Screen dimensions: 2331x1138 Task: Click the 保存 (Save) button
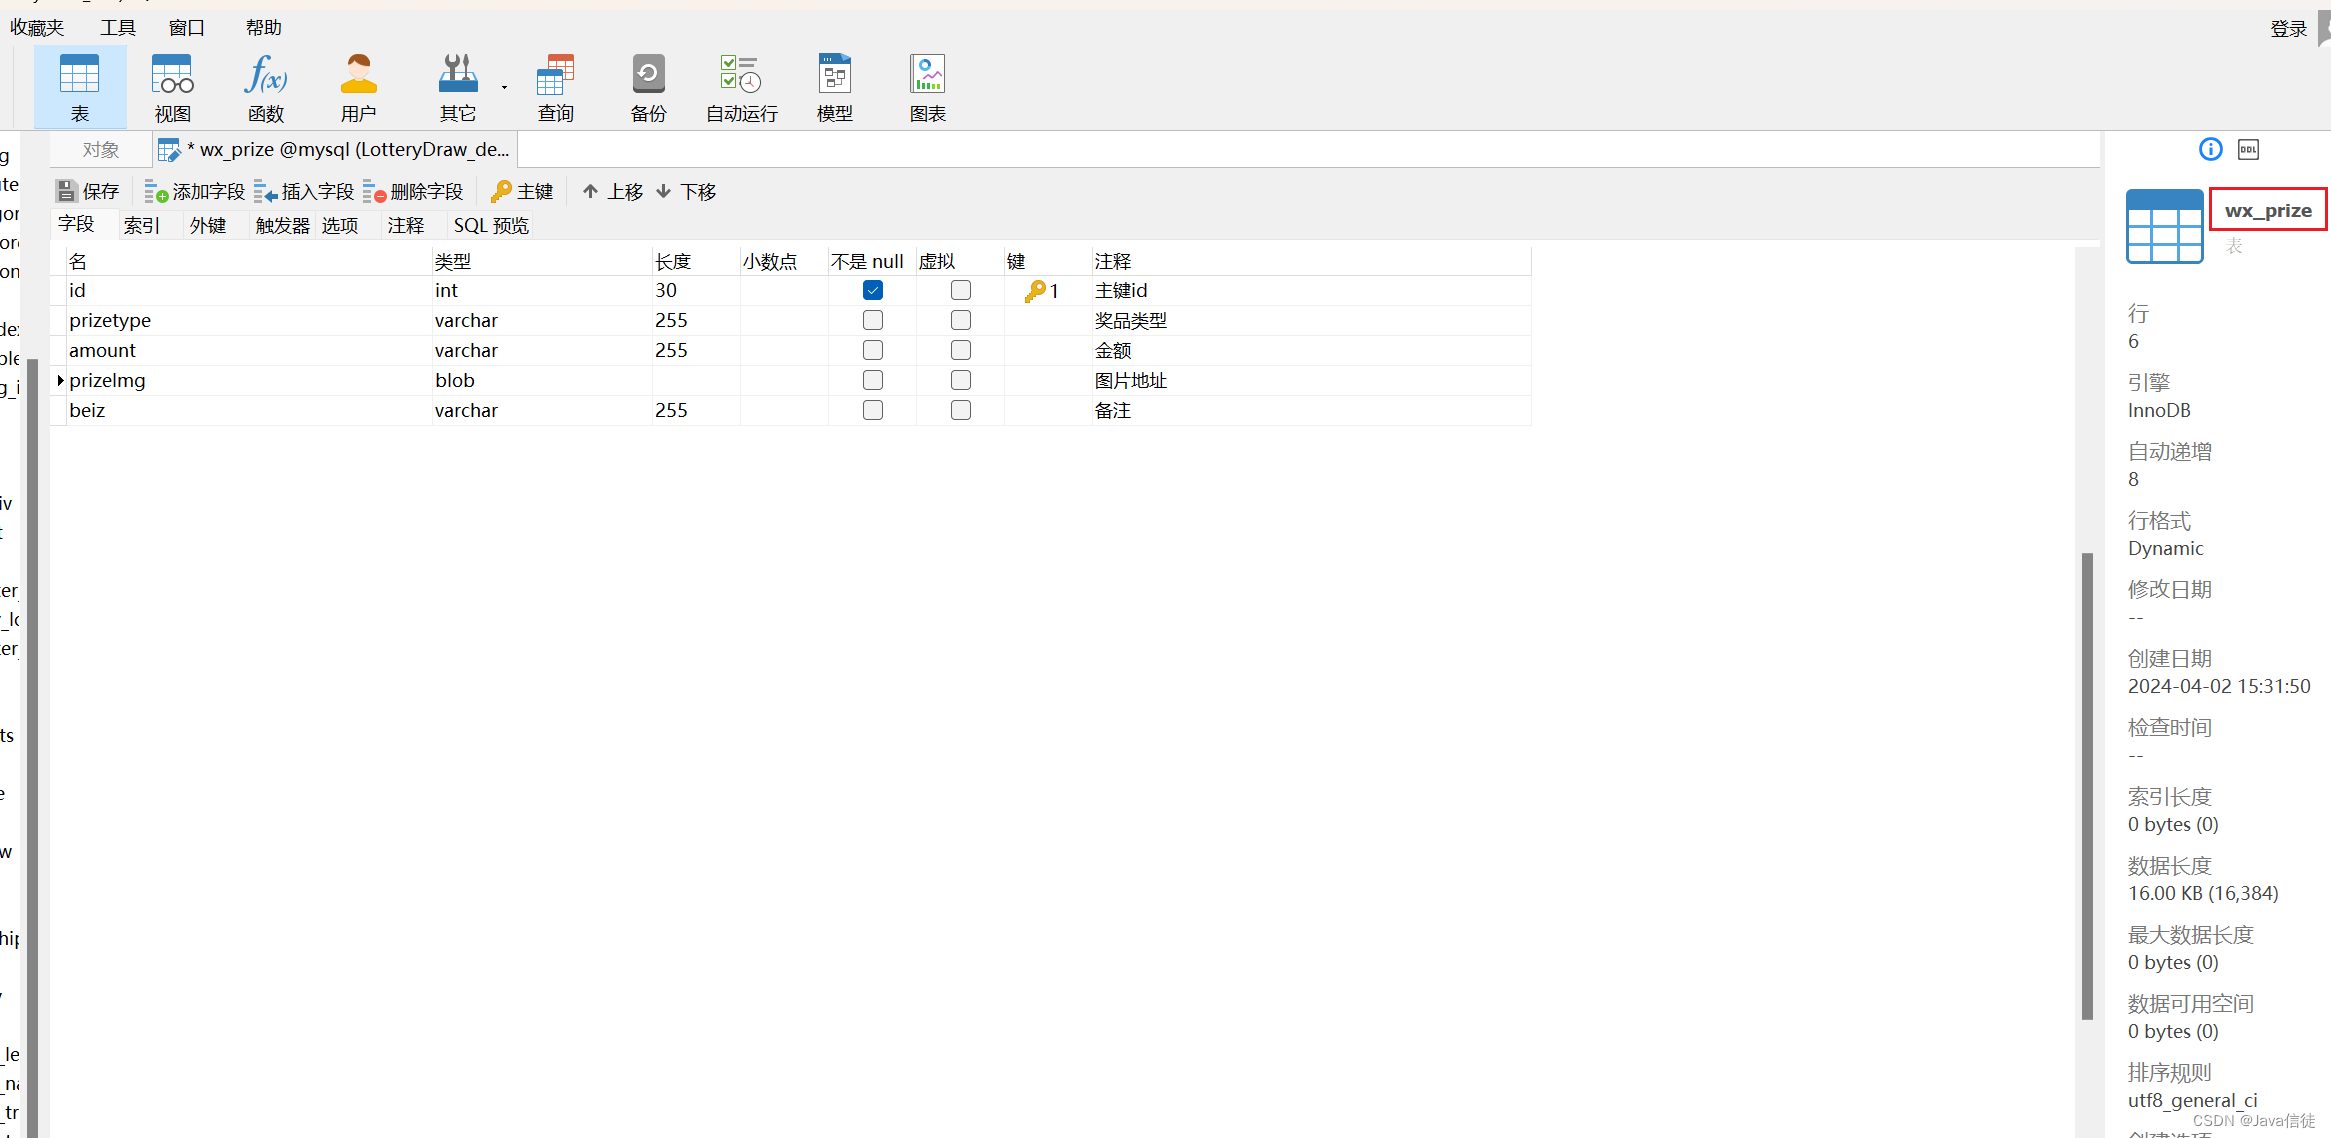pos(88,191)
